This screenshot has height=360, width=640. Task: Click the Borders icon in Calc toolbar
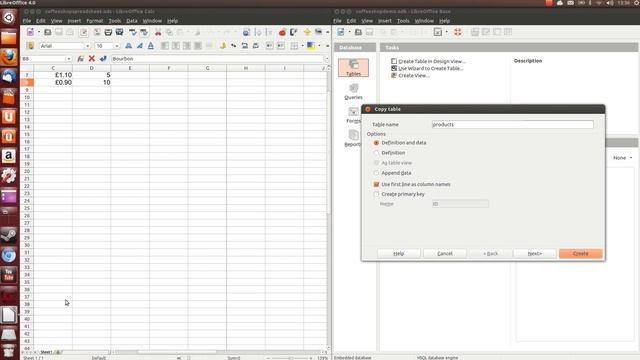(294, 46)
